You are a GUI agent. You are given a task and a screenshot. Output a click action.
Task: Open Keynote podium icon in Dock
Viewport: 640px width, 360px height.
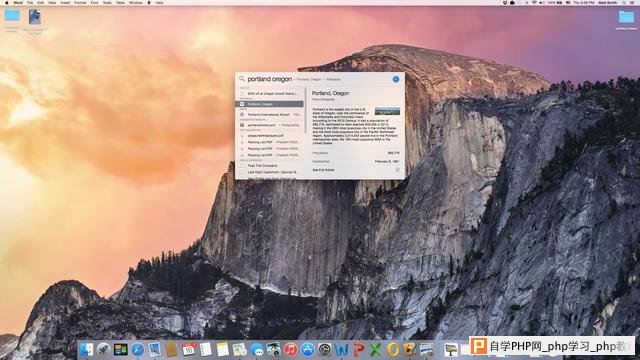coord(451,349)
